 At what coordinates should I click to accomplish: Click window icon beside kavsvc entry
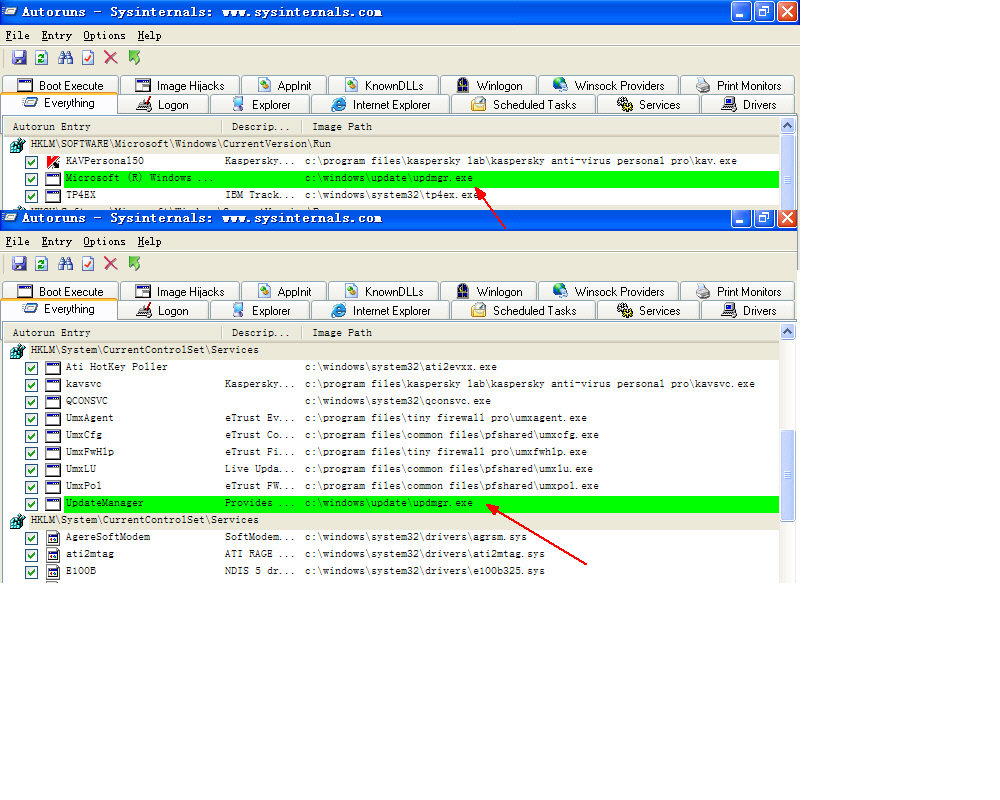coord(53,385)
